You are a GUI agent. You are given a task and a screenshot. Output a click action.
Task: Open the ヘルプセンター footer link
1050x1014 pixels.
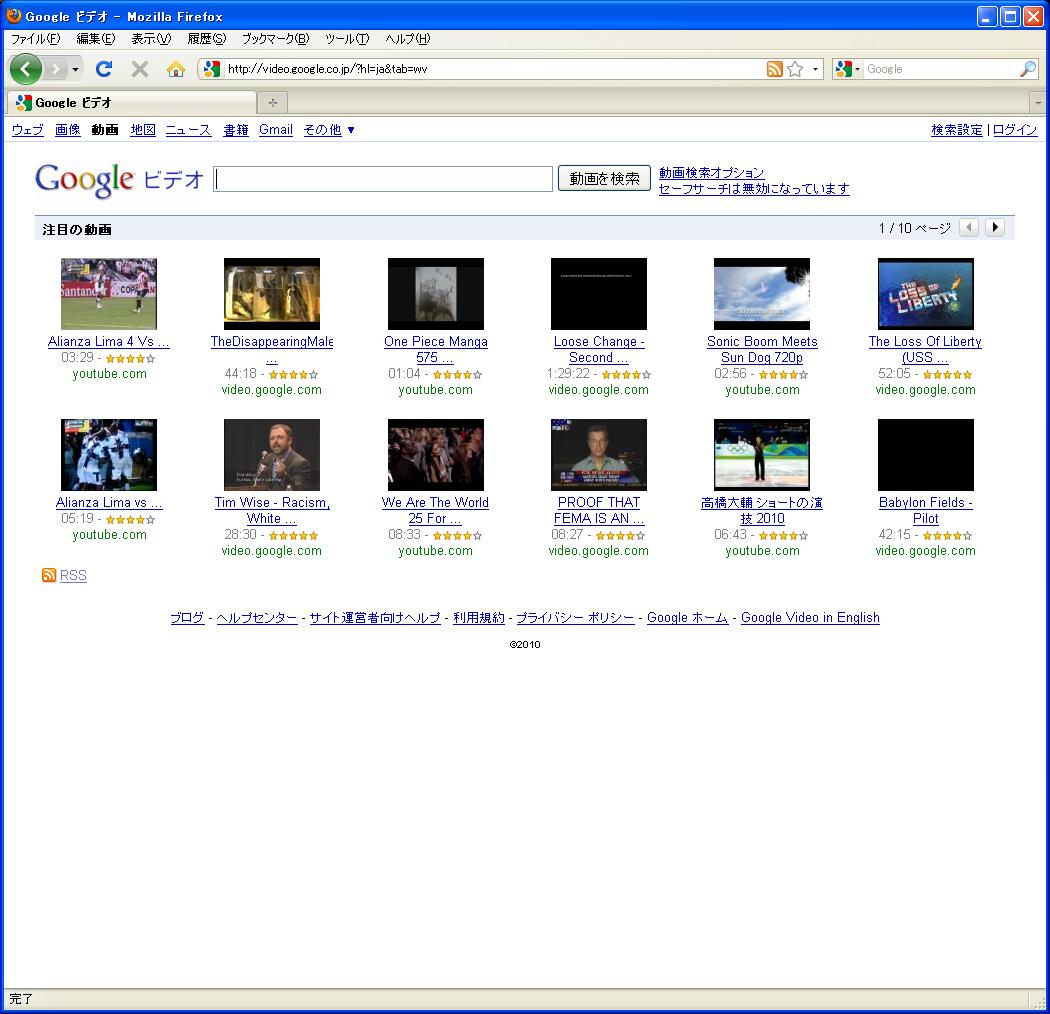(x=256, y=618)
